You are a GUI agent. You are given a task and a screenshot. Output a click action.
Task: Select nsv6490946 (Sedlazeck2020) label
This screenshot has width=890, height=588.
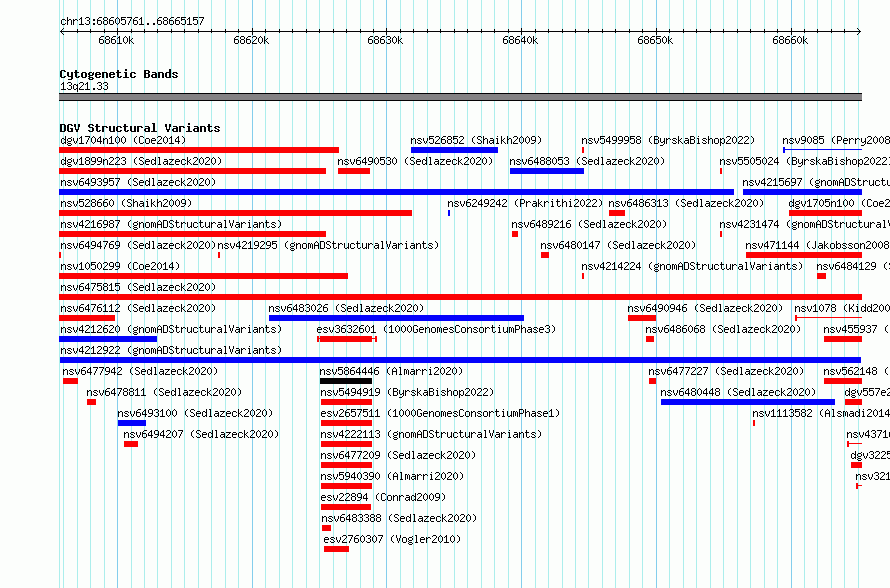pyautogui.click(x=704, y=308)
